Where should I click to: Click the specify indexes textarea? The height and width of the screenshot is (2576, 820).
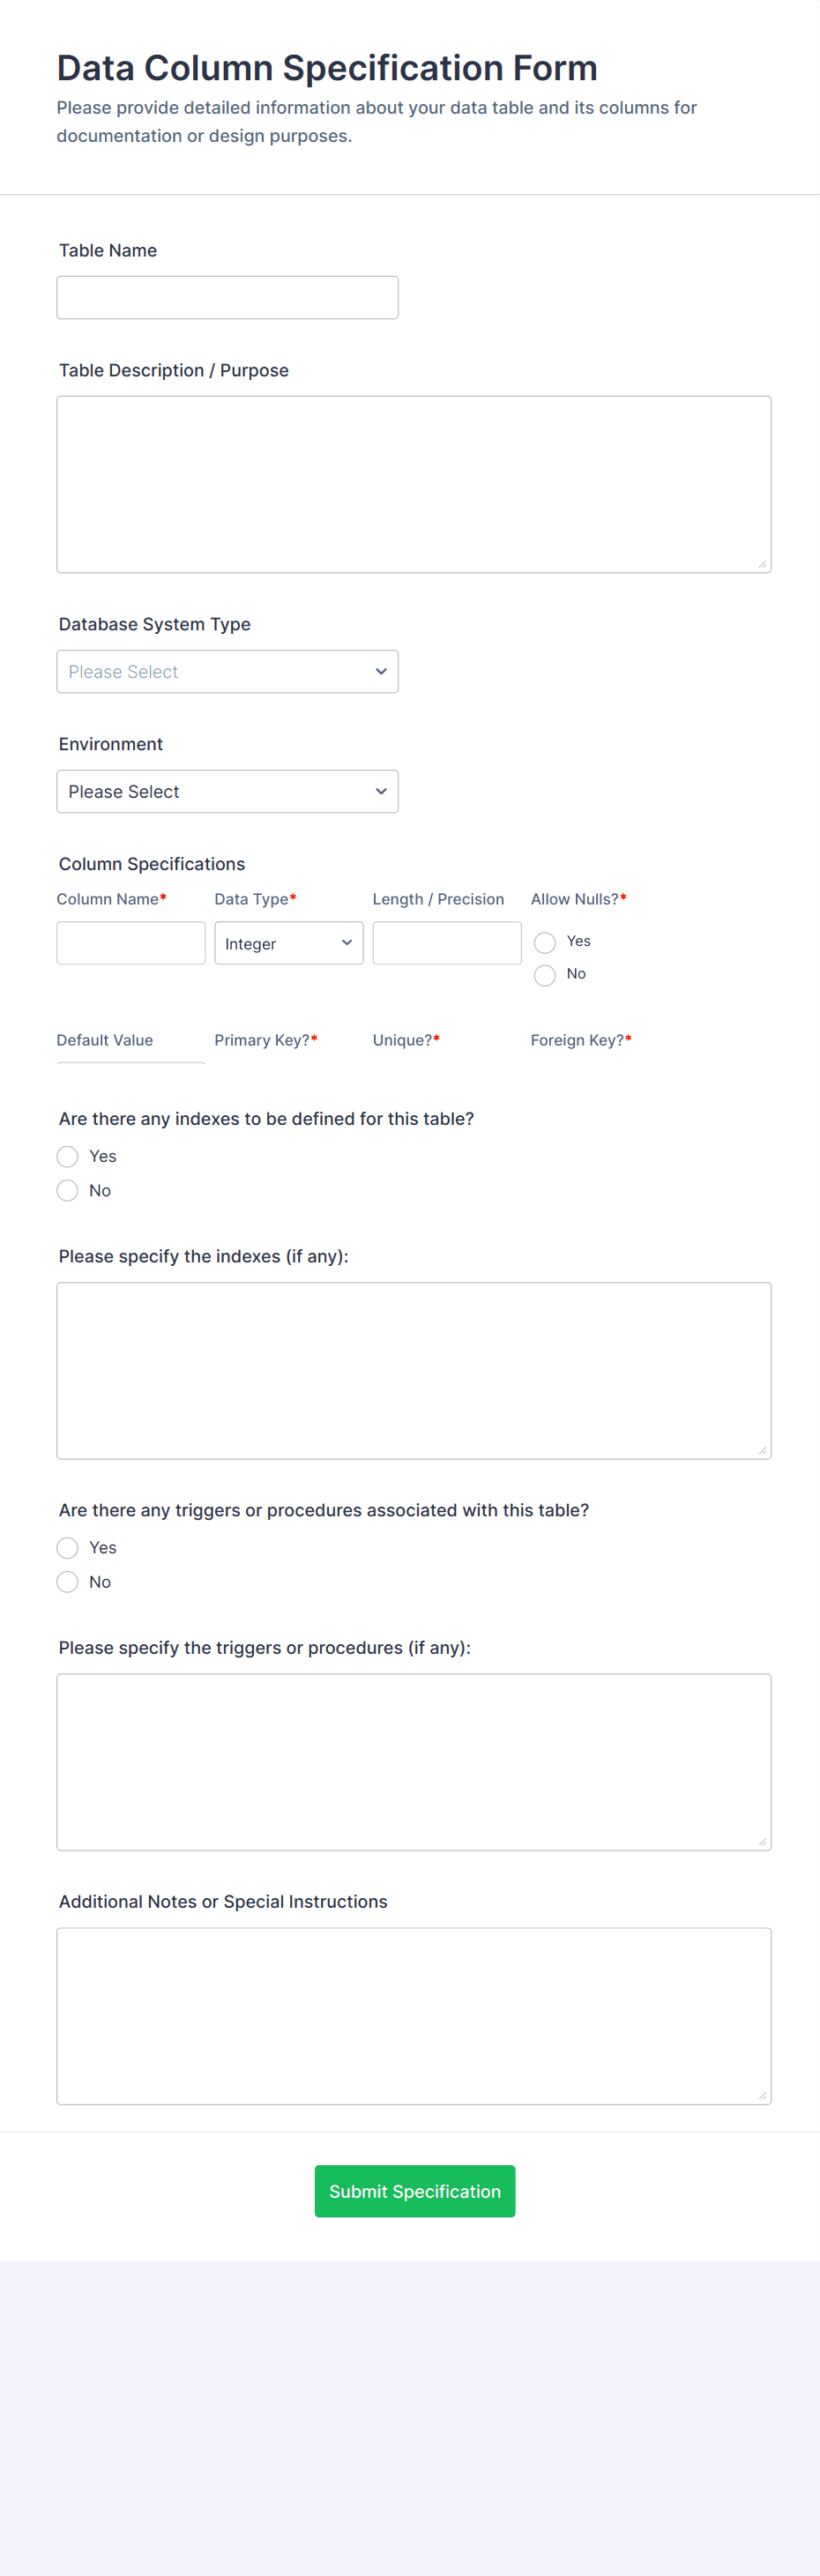(x=413, y=1370)
